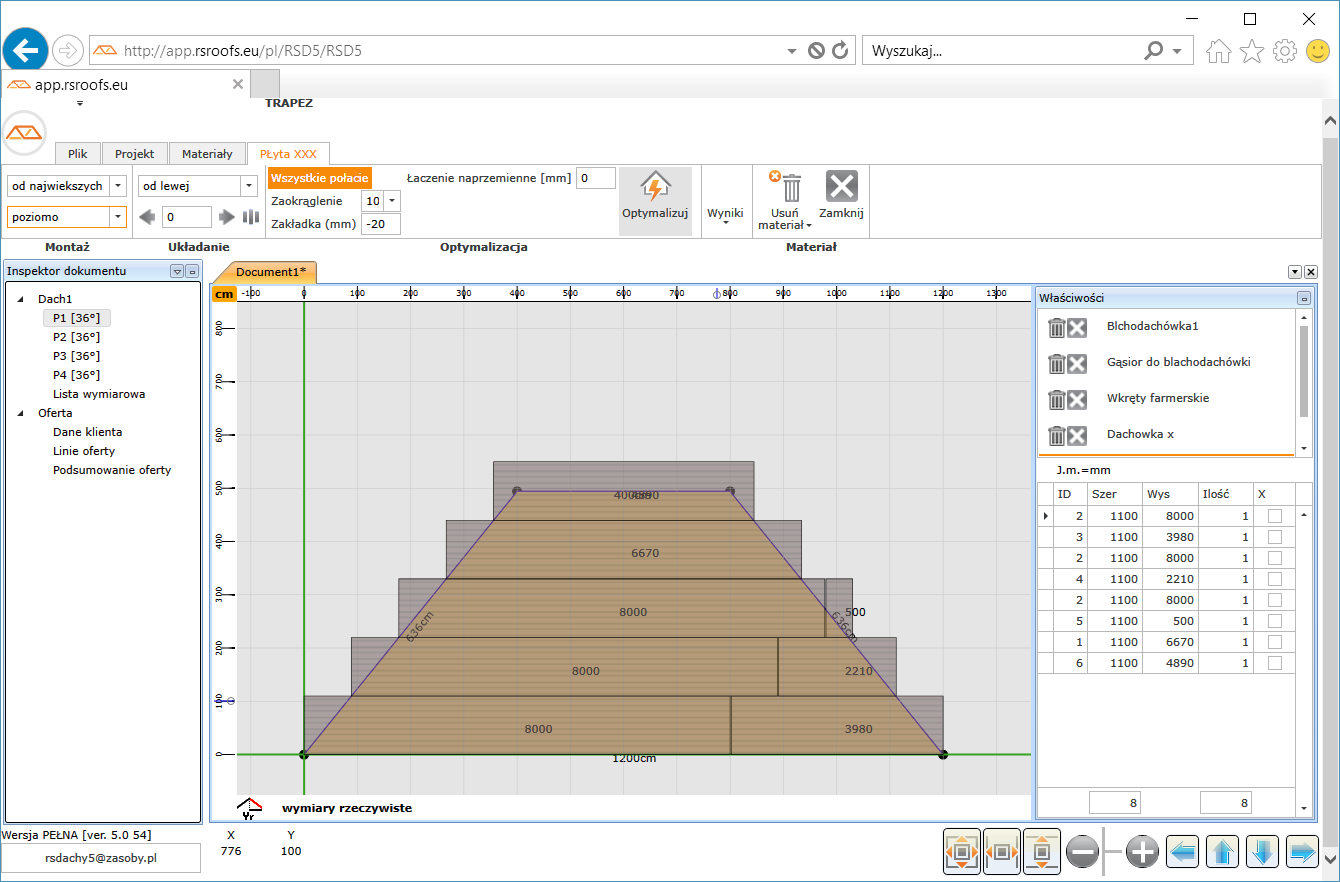This screenshot has height=882, width=1340.
Task: Zoom in with the plus button
Action: tap(1141, 852)
